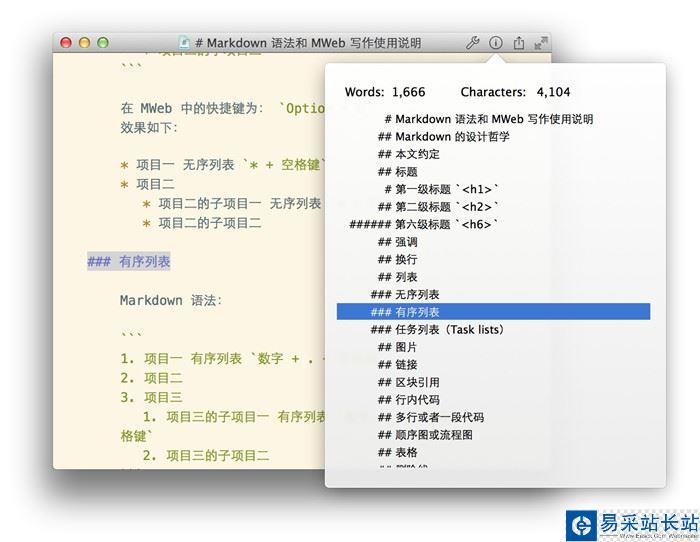Go to '## 强调' heading in outline
This screenshot has width=700, height=542.
(397, 242)
